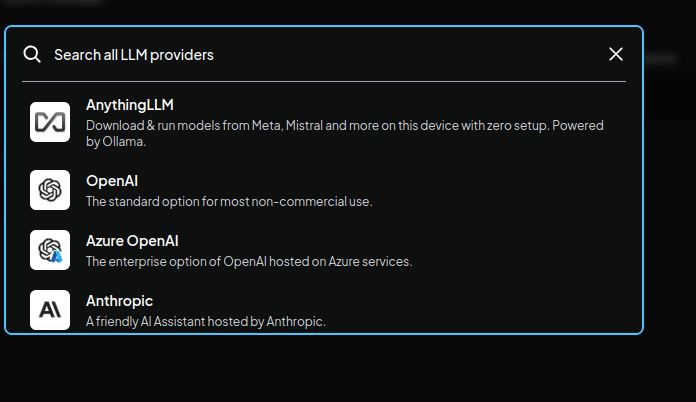The image size is (696, 402).
Task: Click the magnifying glass search icon
Action: click(x=32, y=54)
